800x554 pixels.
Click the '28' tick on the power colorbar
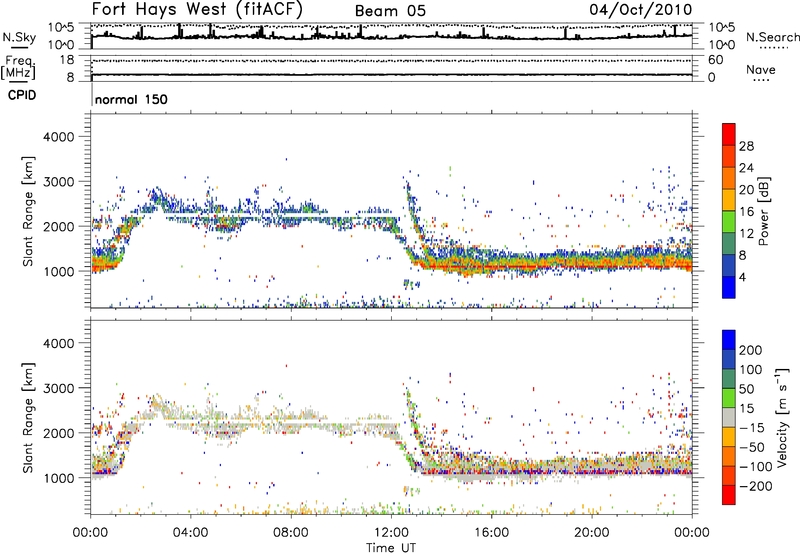[x=746, y=146]
